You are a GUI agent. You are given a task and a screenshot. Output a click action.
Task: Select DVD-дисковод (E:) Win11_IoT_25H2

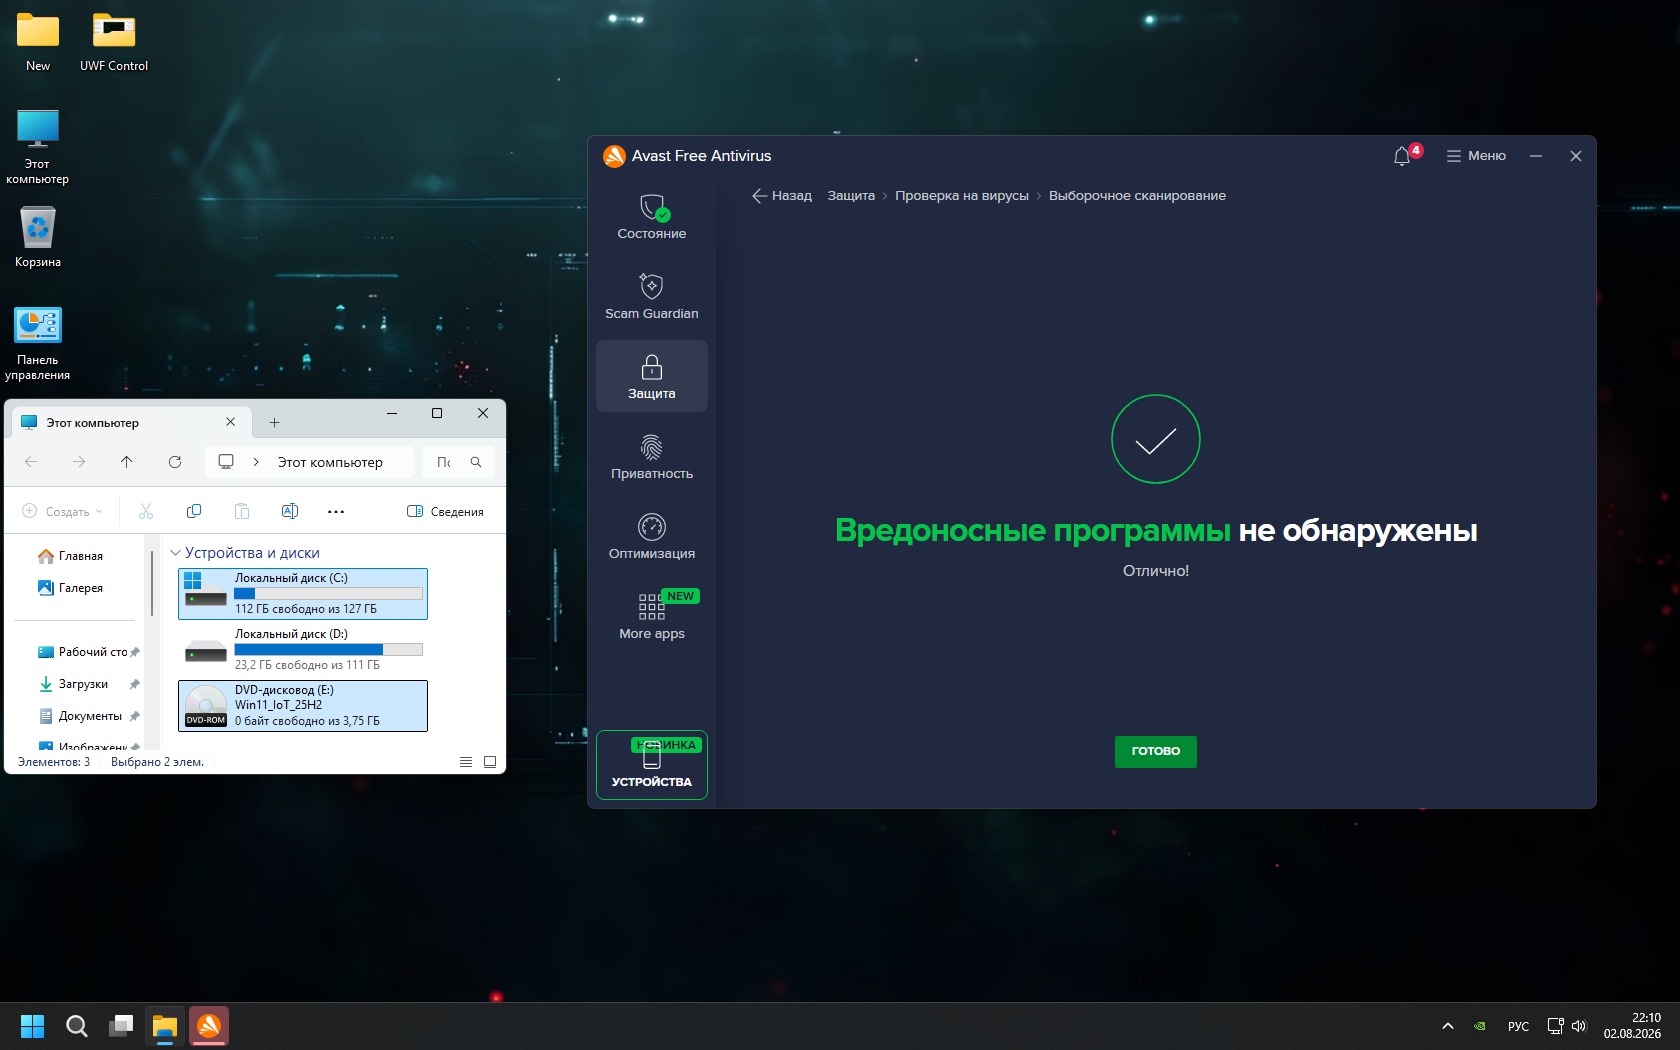(303, 706)
